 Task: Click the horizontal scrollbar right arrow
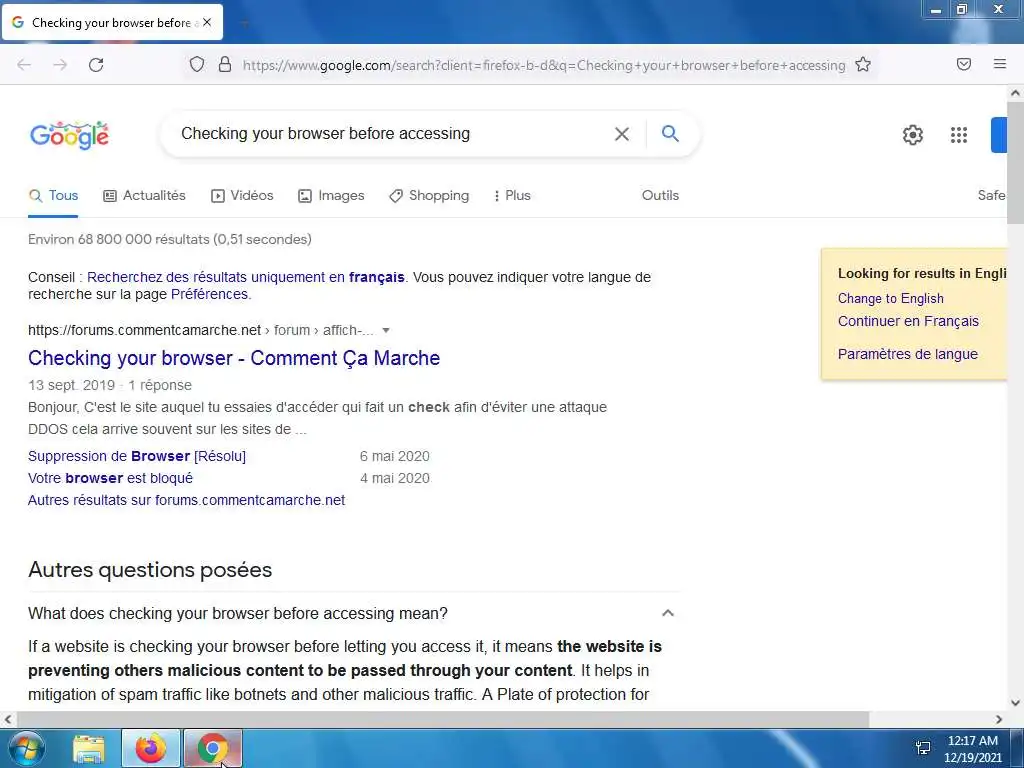point(999,719)
